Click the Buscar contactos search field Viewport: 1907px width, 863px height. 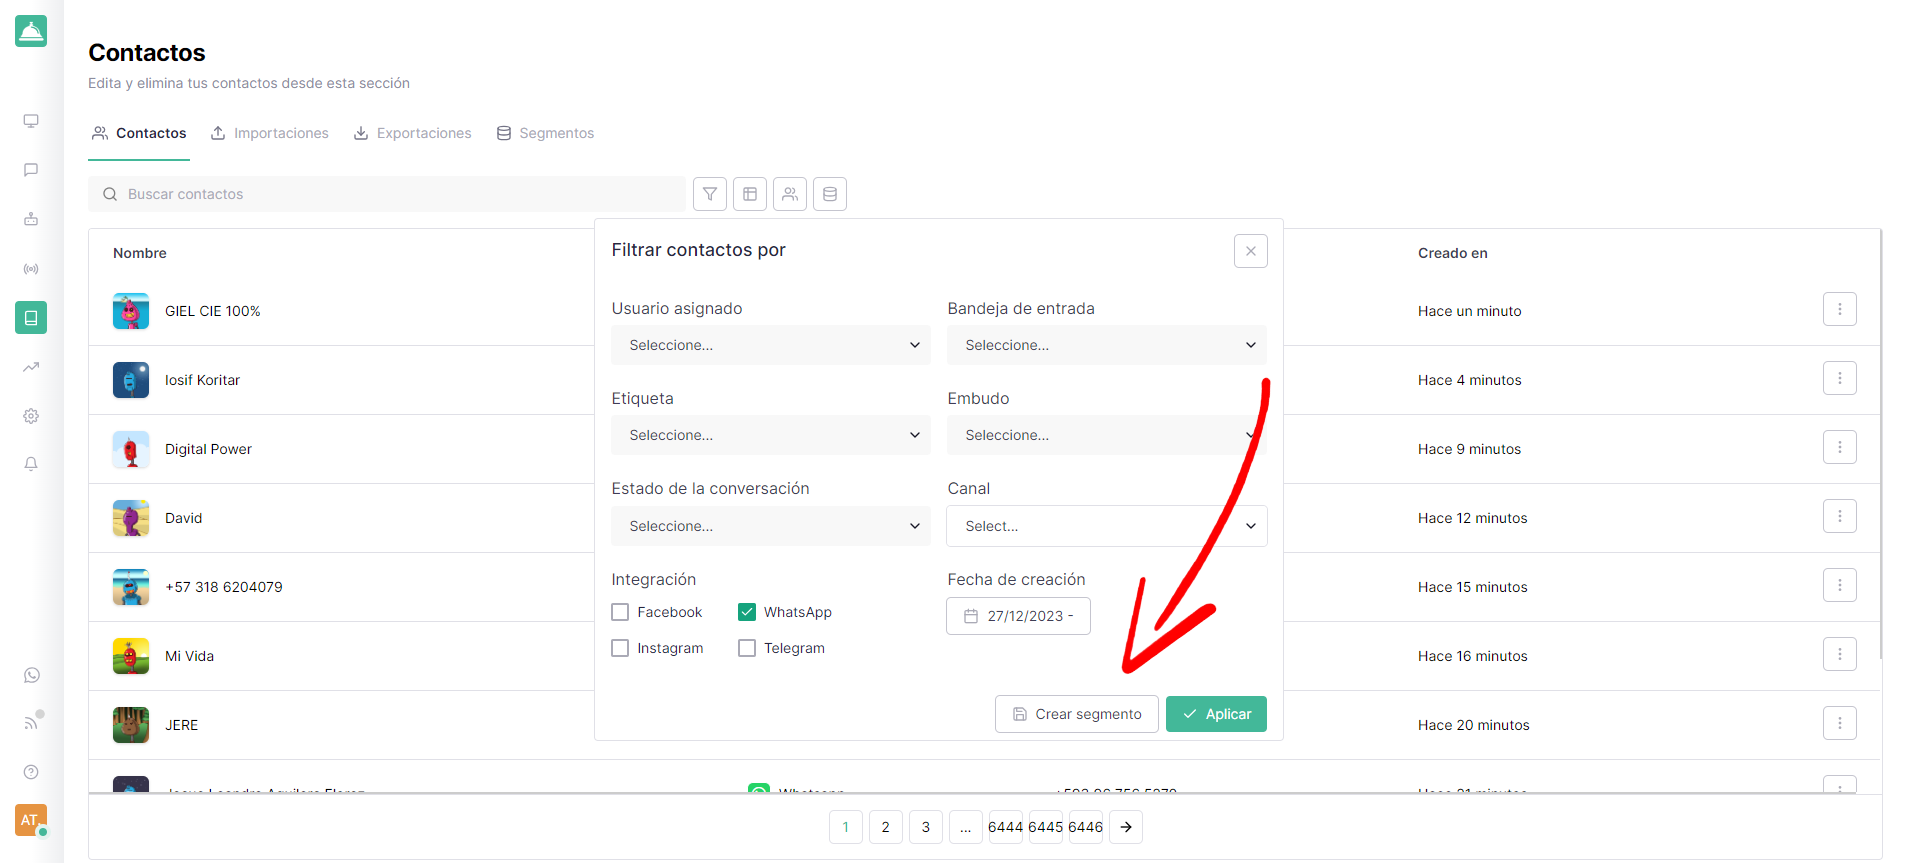click(387, 194)
